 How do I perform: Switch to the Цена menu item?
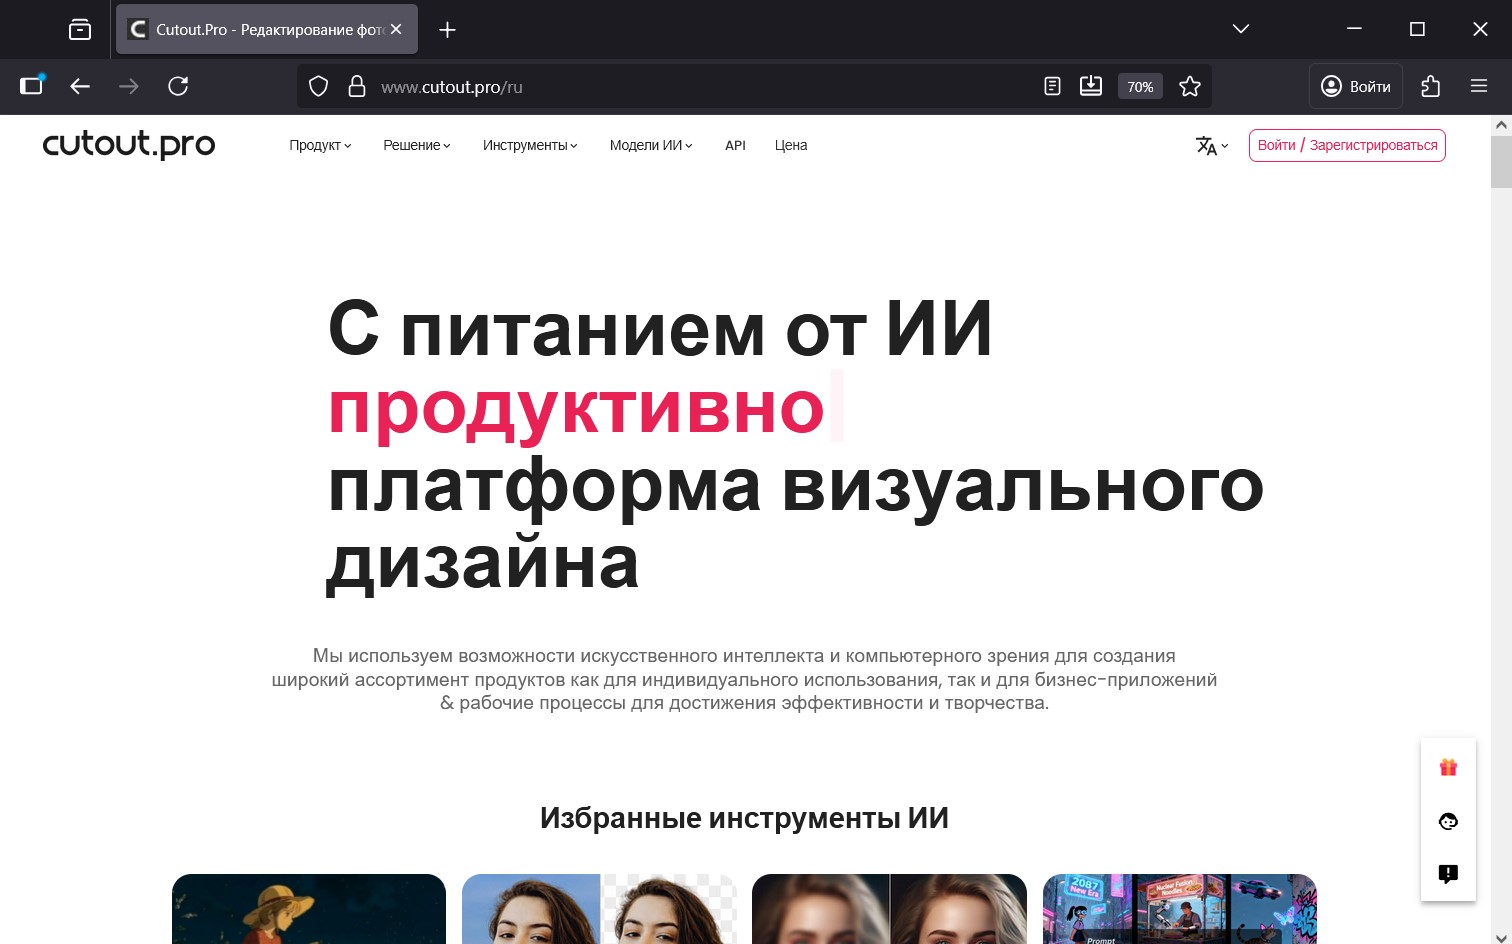click(790, 145)
